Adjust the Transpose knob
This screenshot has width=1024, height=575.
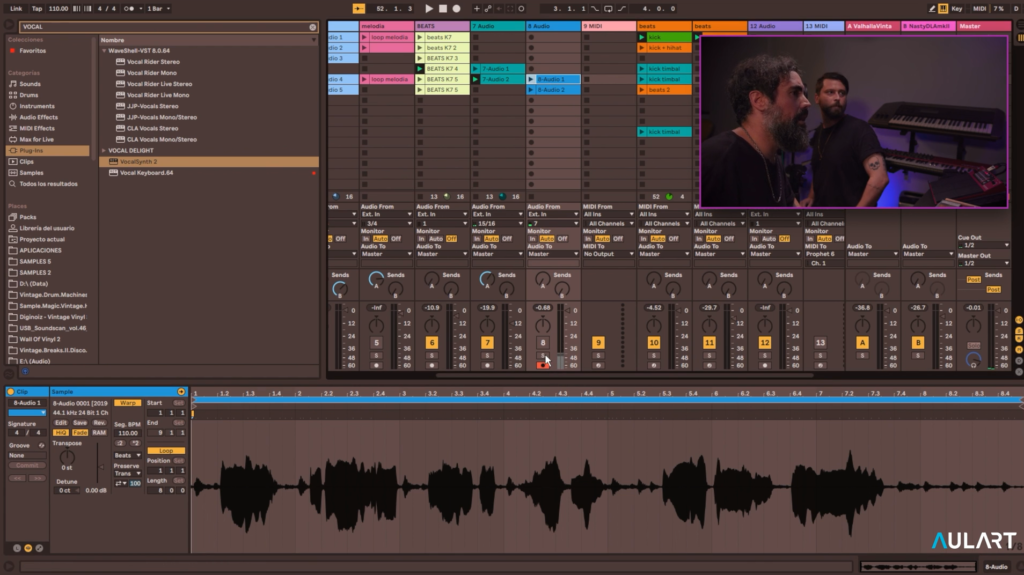67,457
